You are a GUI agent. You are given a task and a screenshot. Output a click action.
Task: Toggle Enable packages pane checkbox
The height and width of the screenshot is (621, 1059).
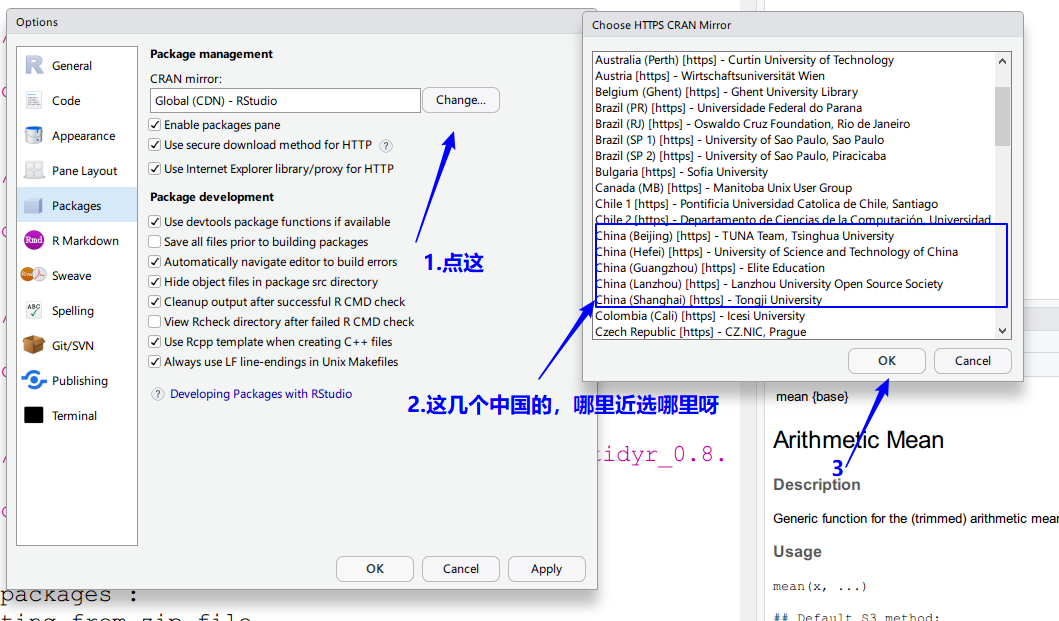[x=155, y=125]
